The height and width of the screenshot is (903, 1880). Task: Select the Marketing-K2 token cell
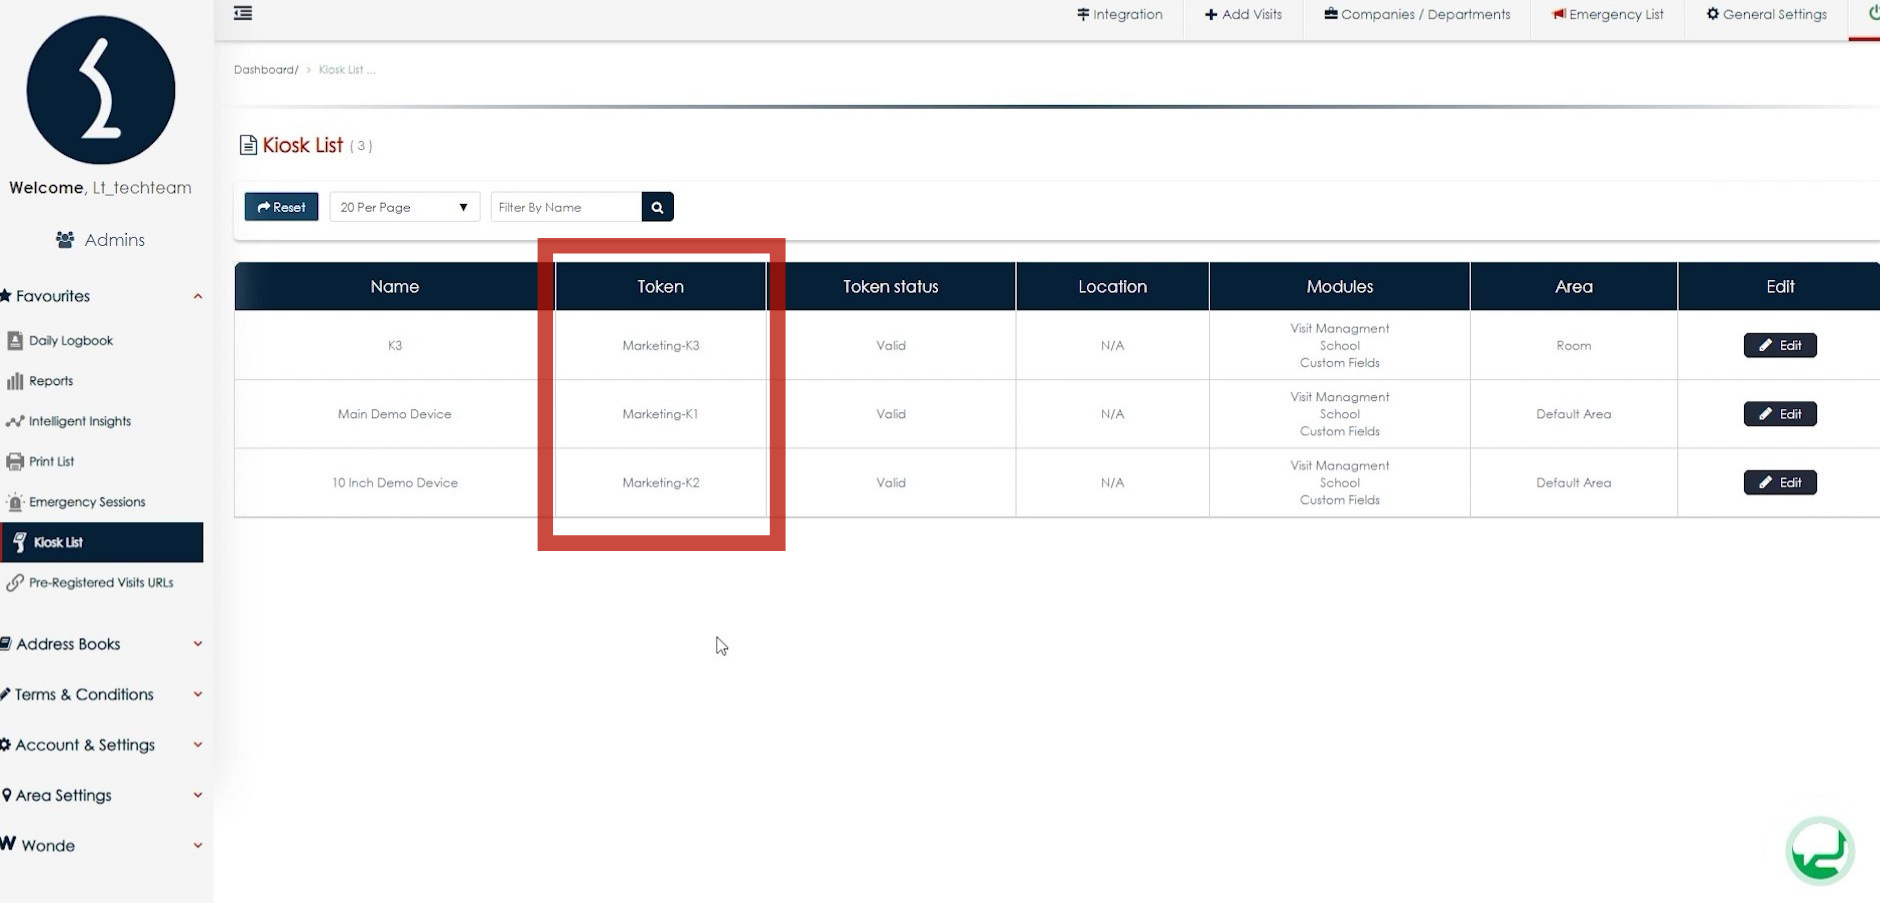[x=661, y=483]
